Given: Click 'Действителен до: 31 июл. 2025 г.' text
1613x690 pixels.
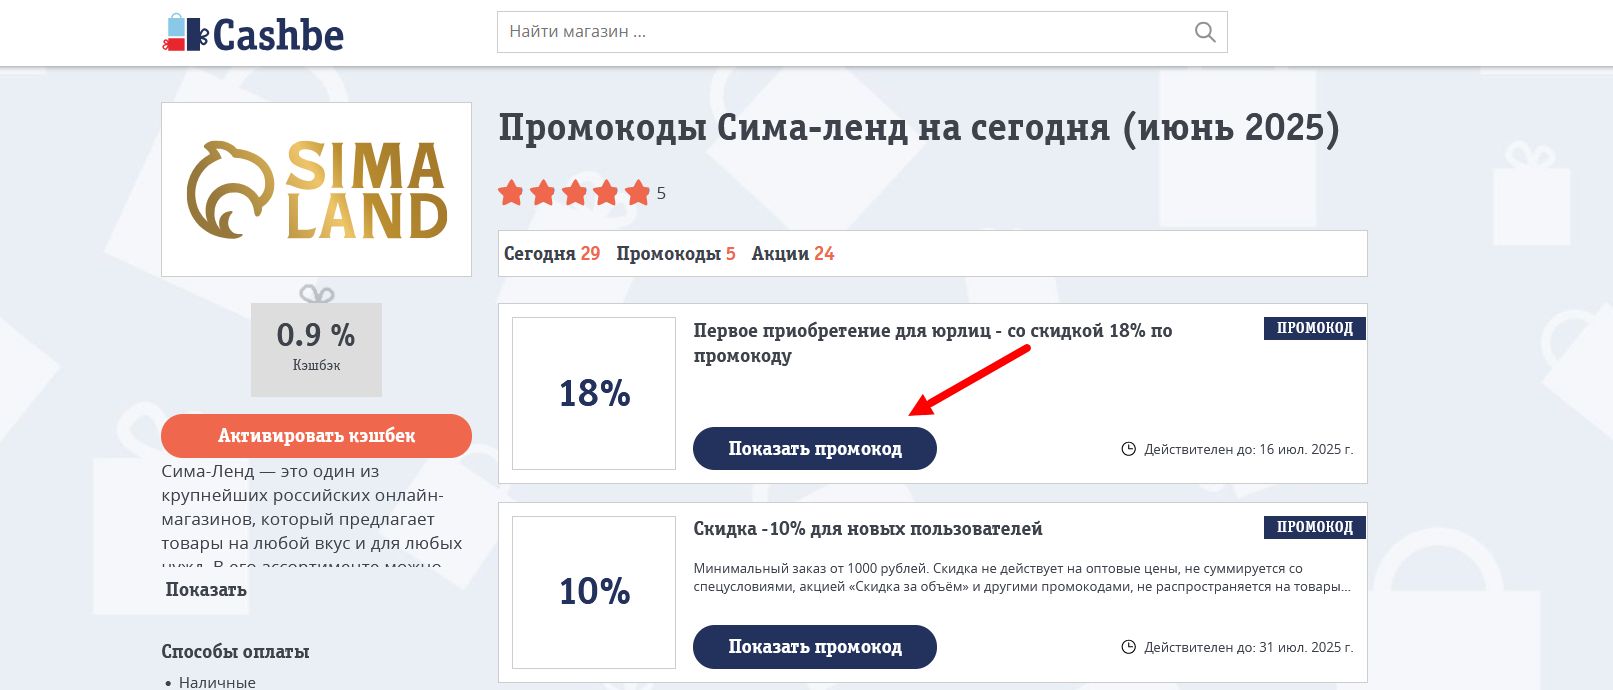Looking at the screenshot, I should (x=1249, y=648).
